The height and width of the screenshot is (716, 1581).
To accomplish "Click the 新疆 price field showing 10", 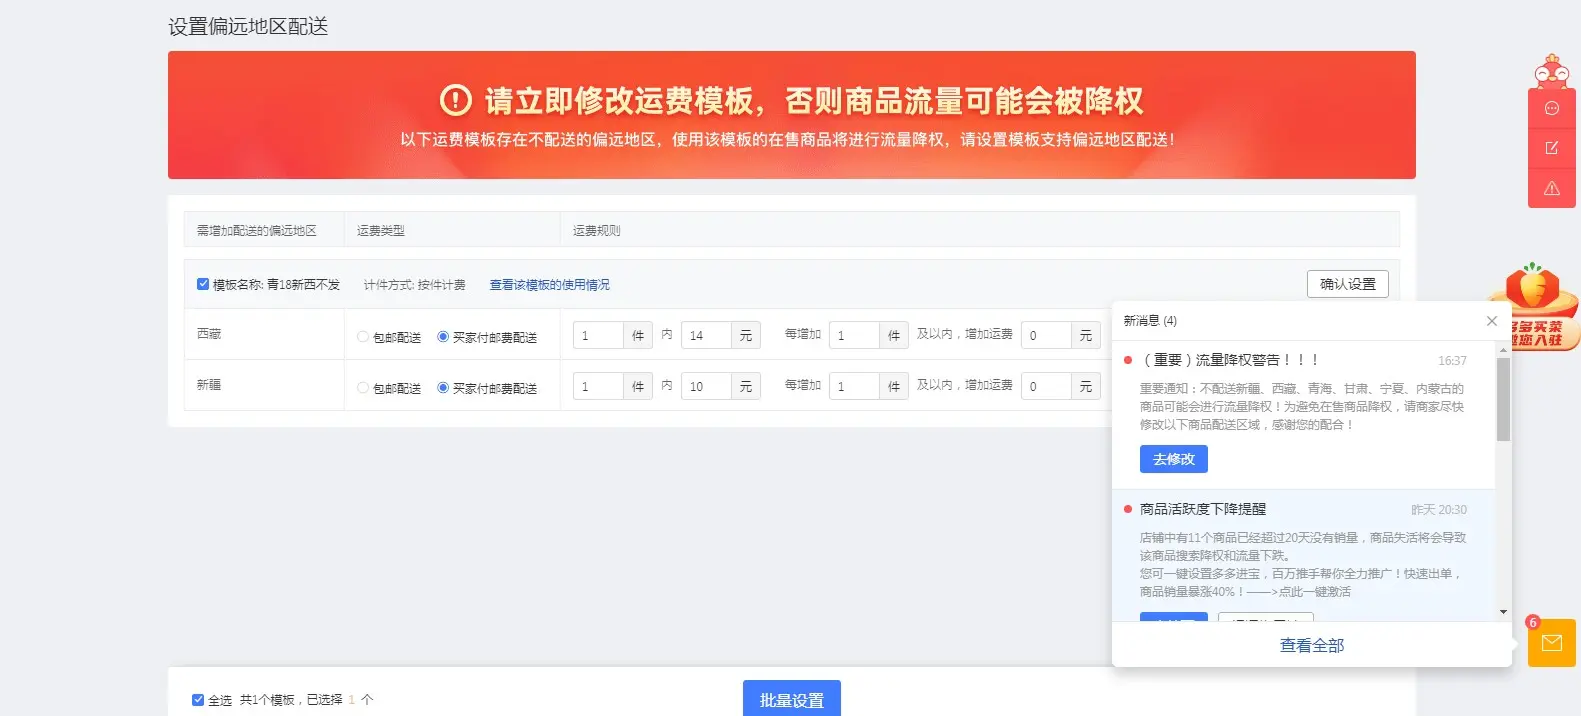I will pyautogui.click(x=706, y=386).
